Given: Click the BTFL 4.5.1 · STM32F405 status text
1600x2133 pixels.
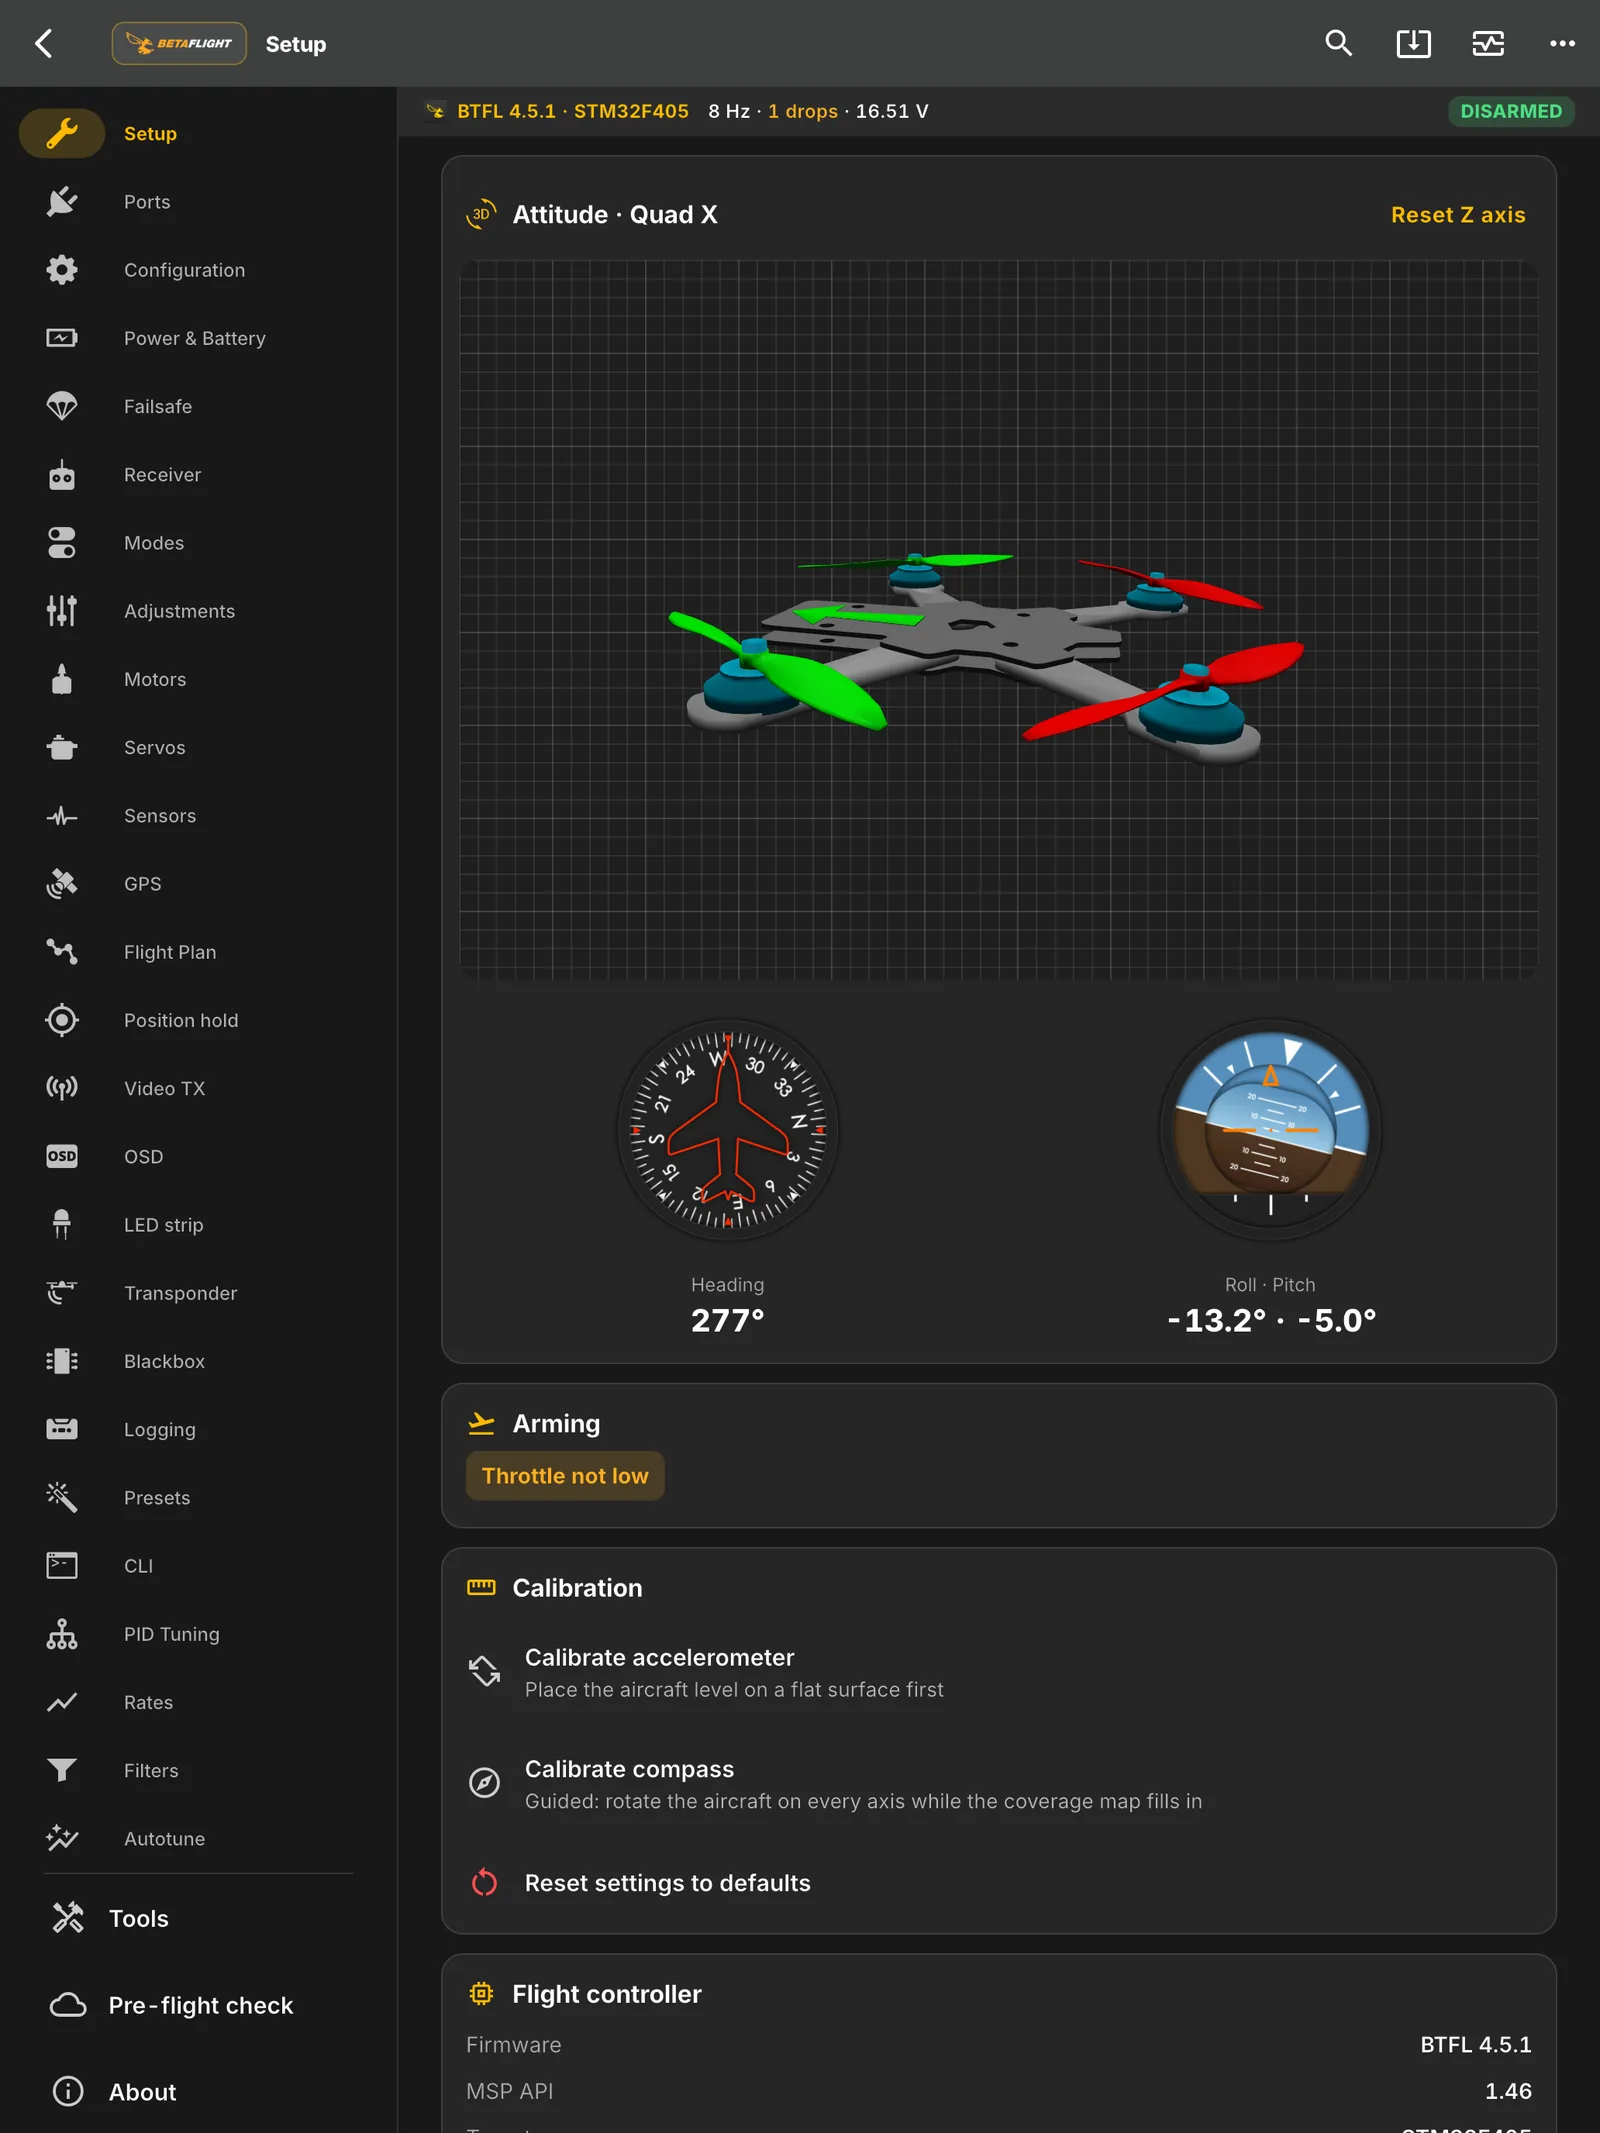Looking at the screenshot, I should click(572, 111).
